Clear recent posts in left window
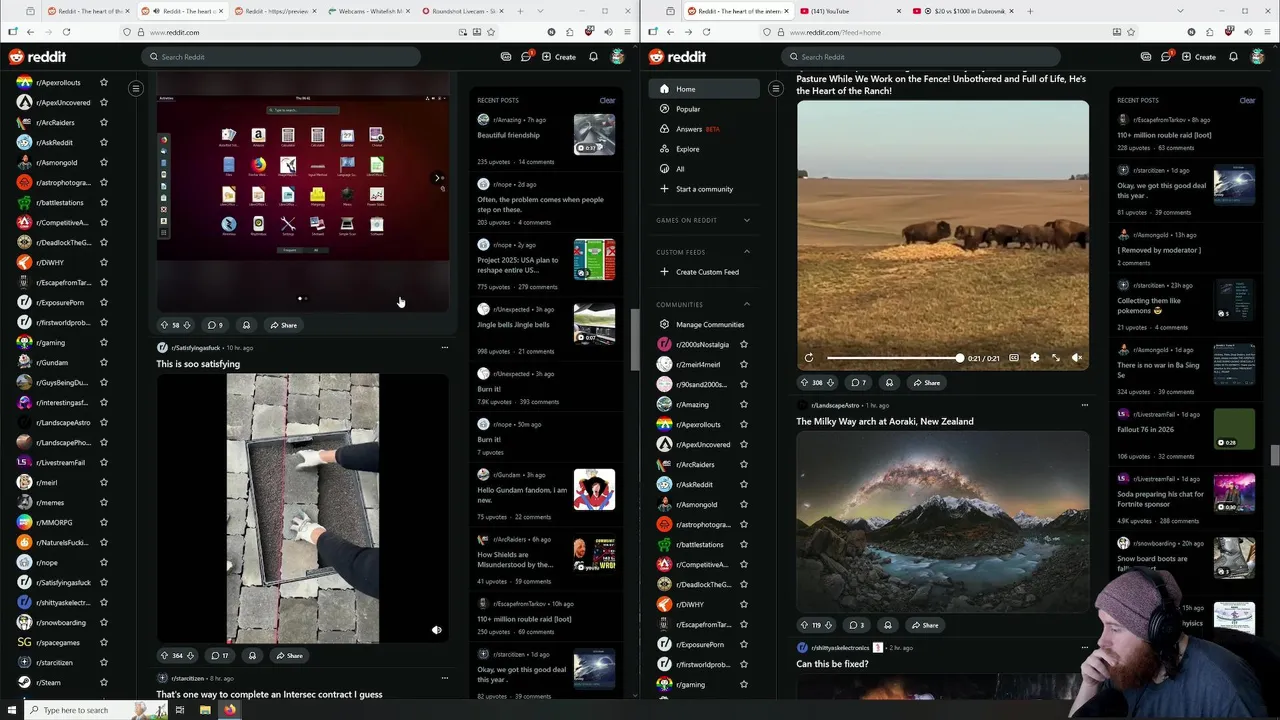The height and width of the screenshot is (720, 1280). click(x=607, y=100)
